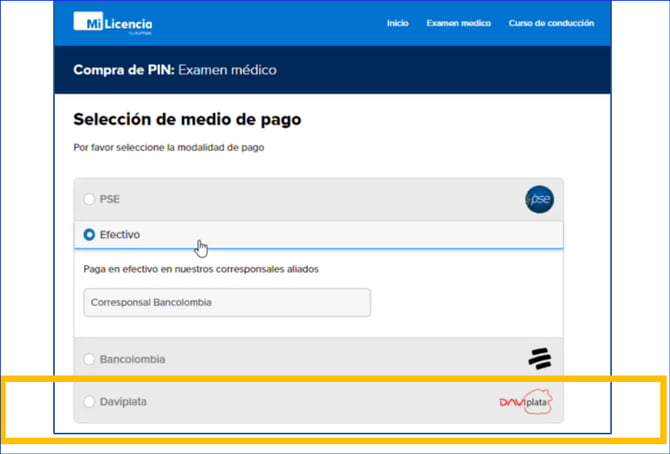Click the 'Efectivo' option label
This screenshot has height=454, width=670.
click(120, 235)
